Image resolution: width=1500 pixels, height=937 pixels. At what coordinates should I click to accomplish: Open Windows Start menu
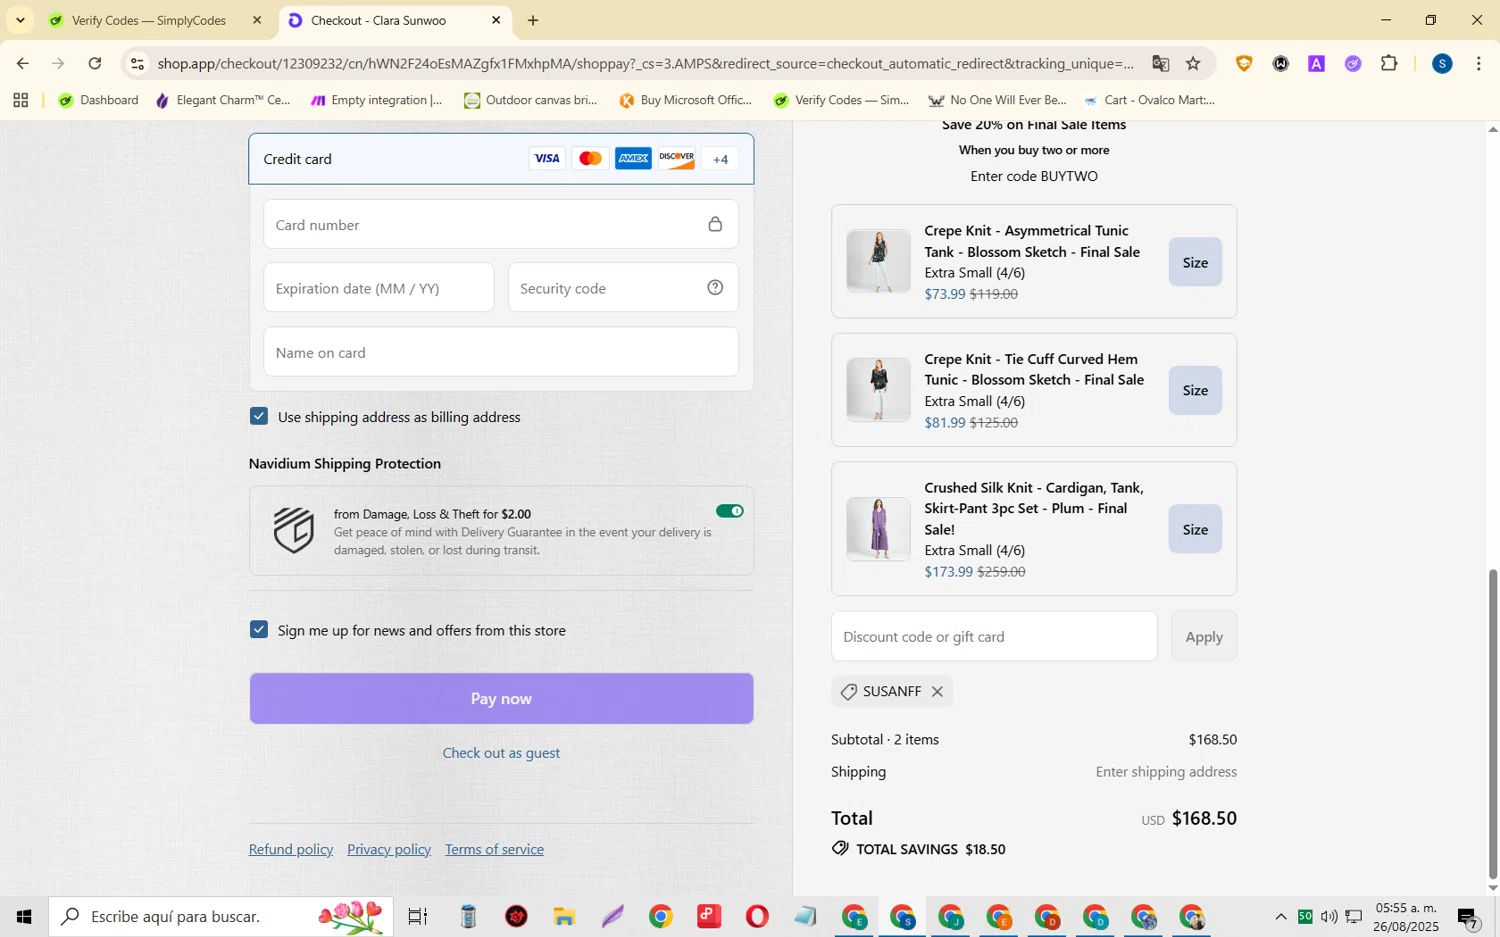pos(24,916)
